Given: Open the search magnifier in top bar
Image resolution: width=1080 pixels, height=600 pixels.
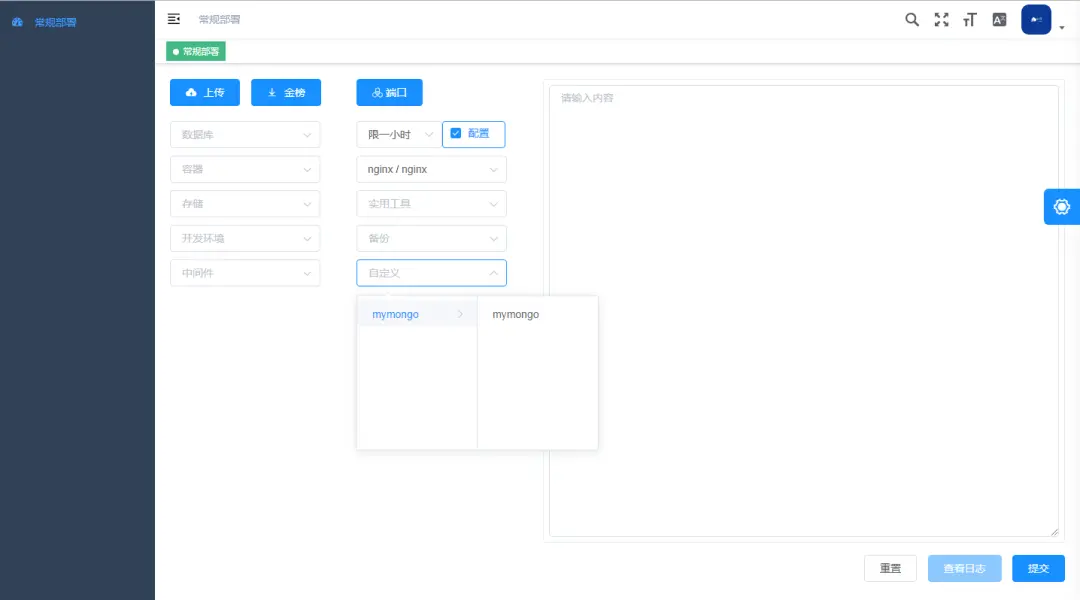Looking at the screenshot, I should 912,19.
